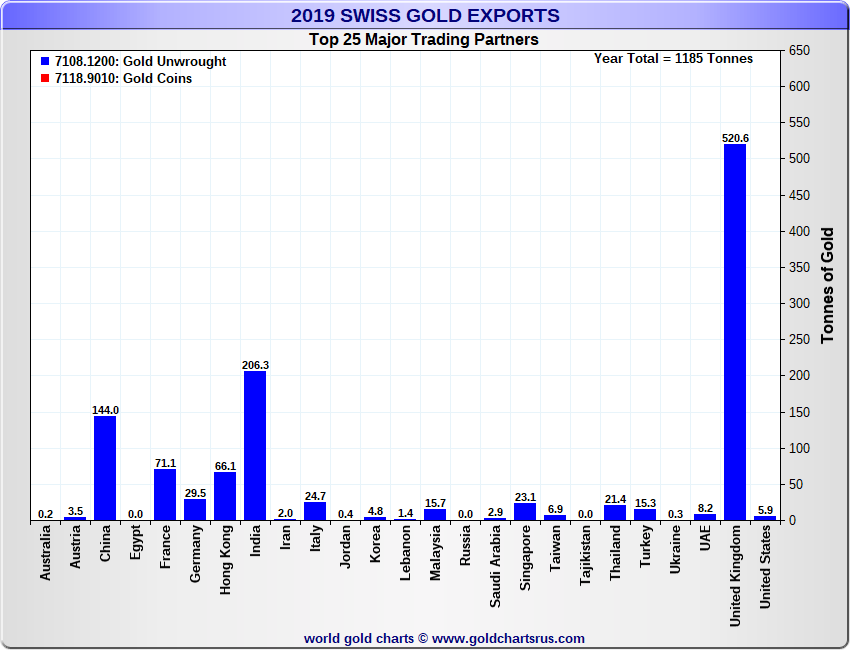Click the France bar

(165, 495)
